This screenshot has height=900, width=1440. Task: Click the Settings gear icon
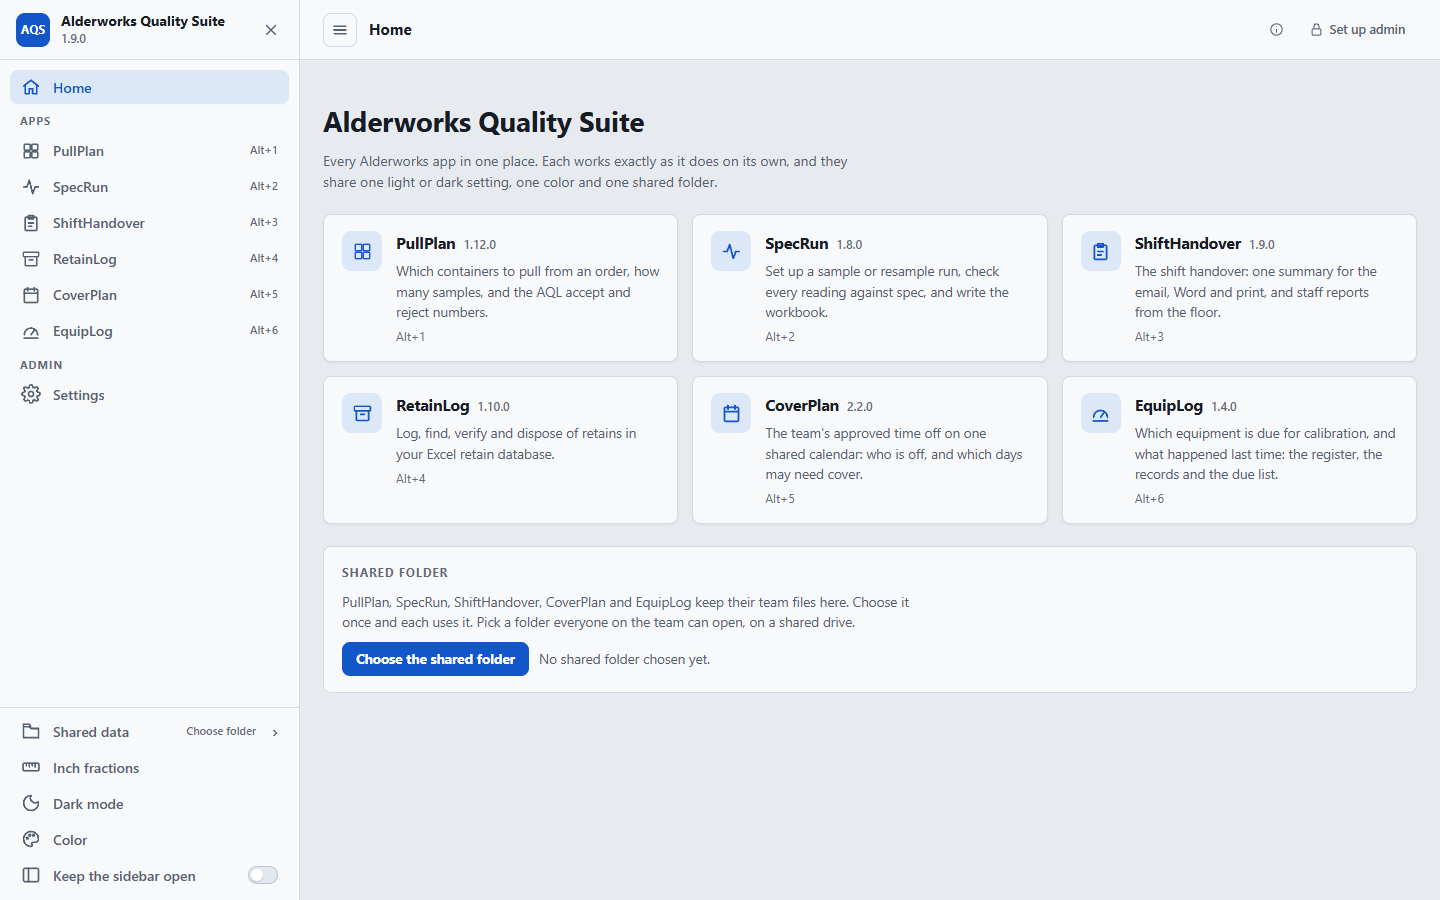coord(31,395)
